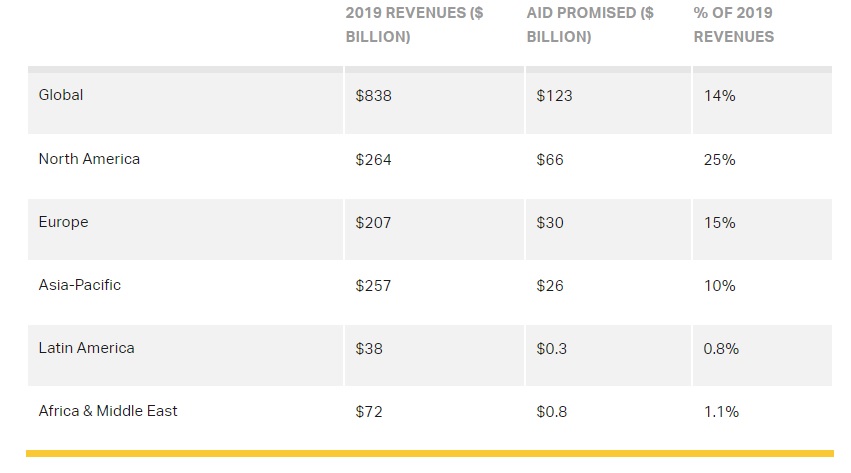
Task: Click the yellow bar below the table
Action: tap(429, 453)
